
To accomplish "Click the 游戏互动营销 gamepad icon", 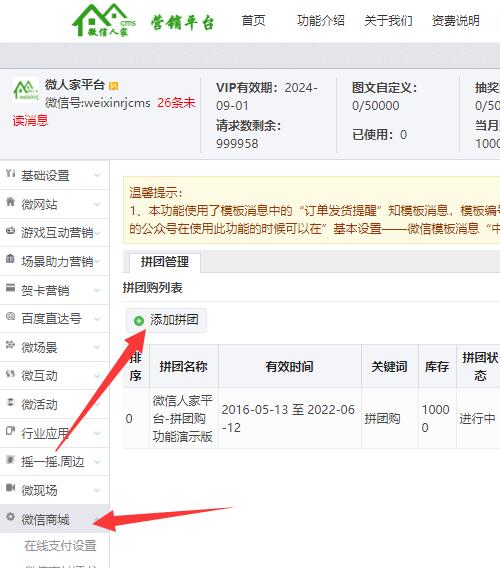I will coord(10,231).
